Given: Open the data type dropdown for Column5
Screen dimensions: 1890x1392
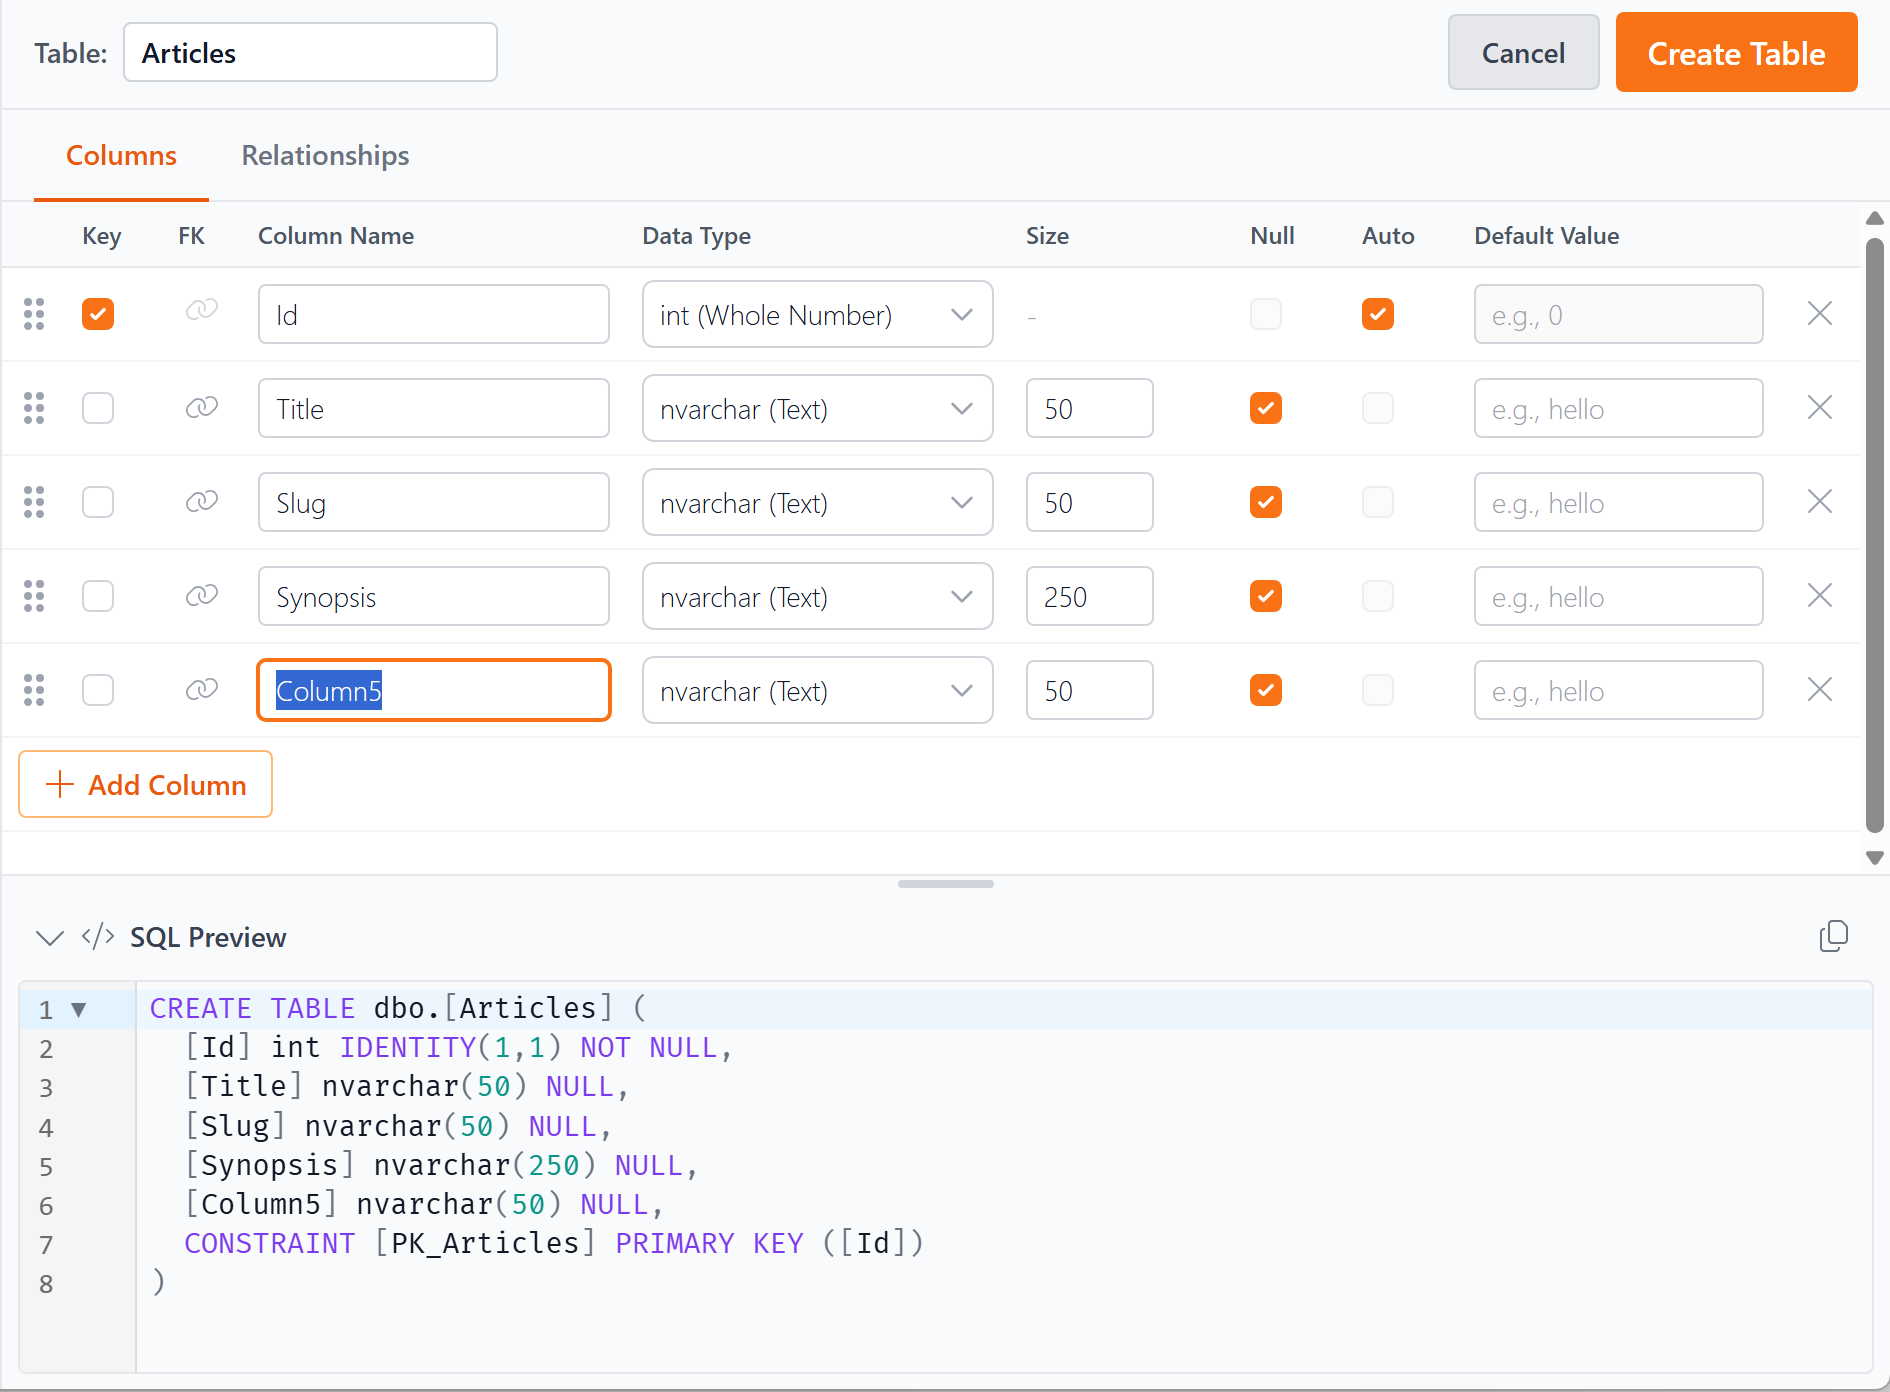Looking at the screenshot, I should (x=818, y=690).
